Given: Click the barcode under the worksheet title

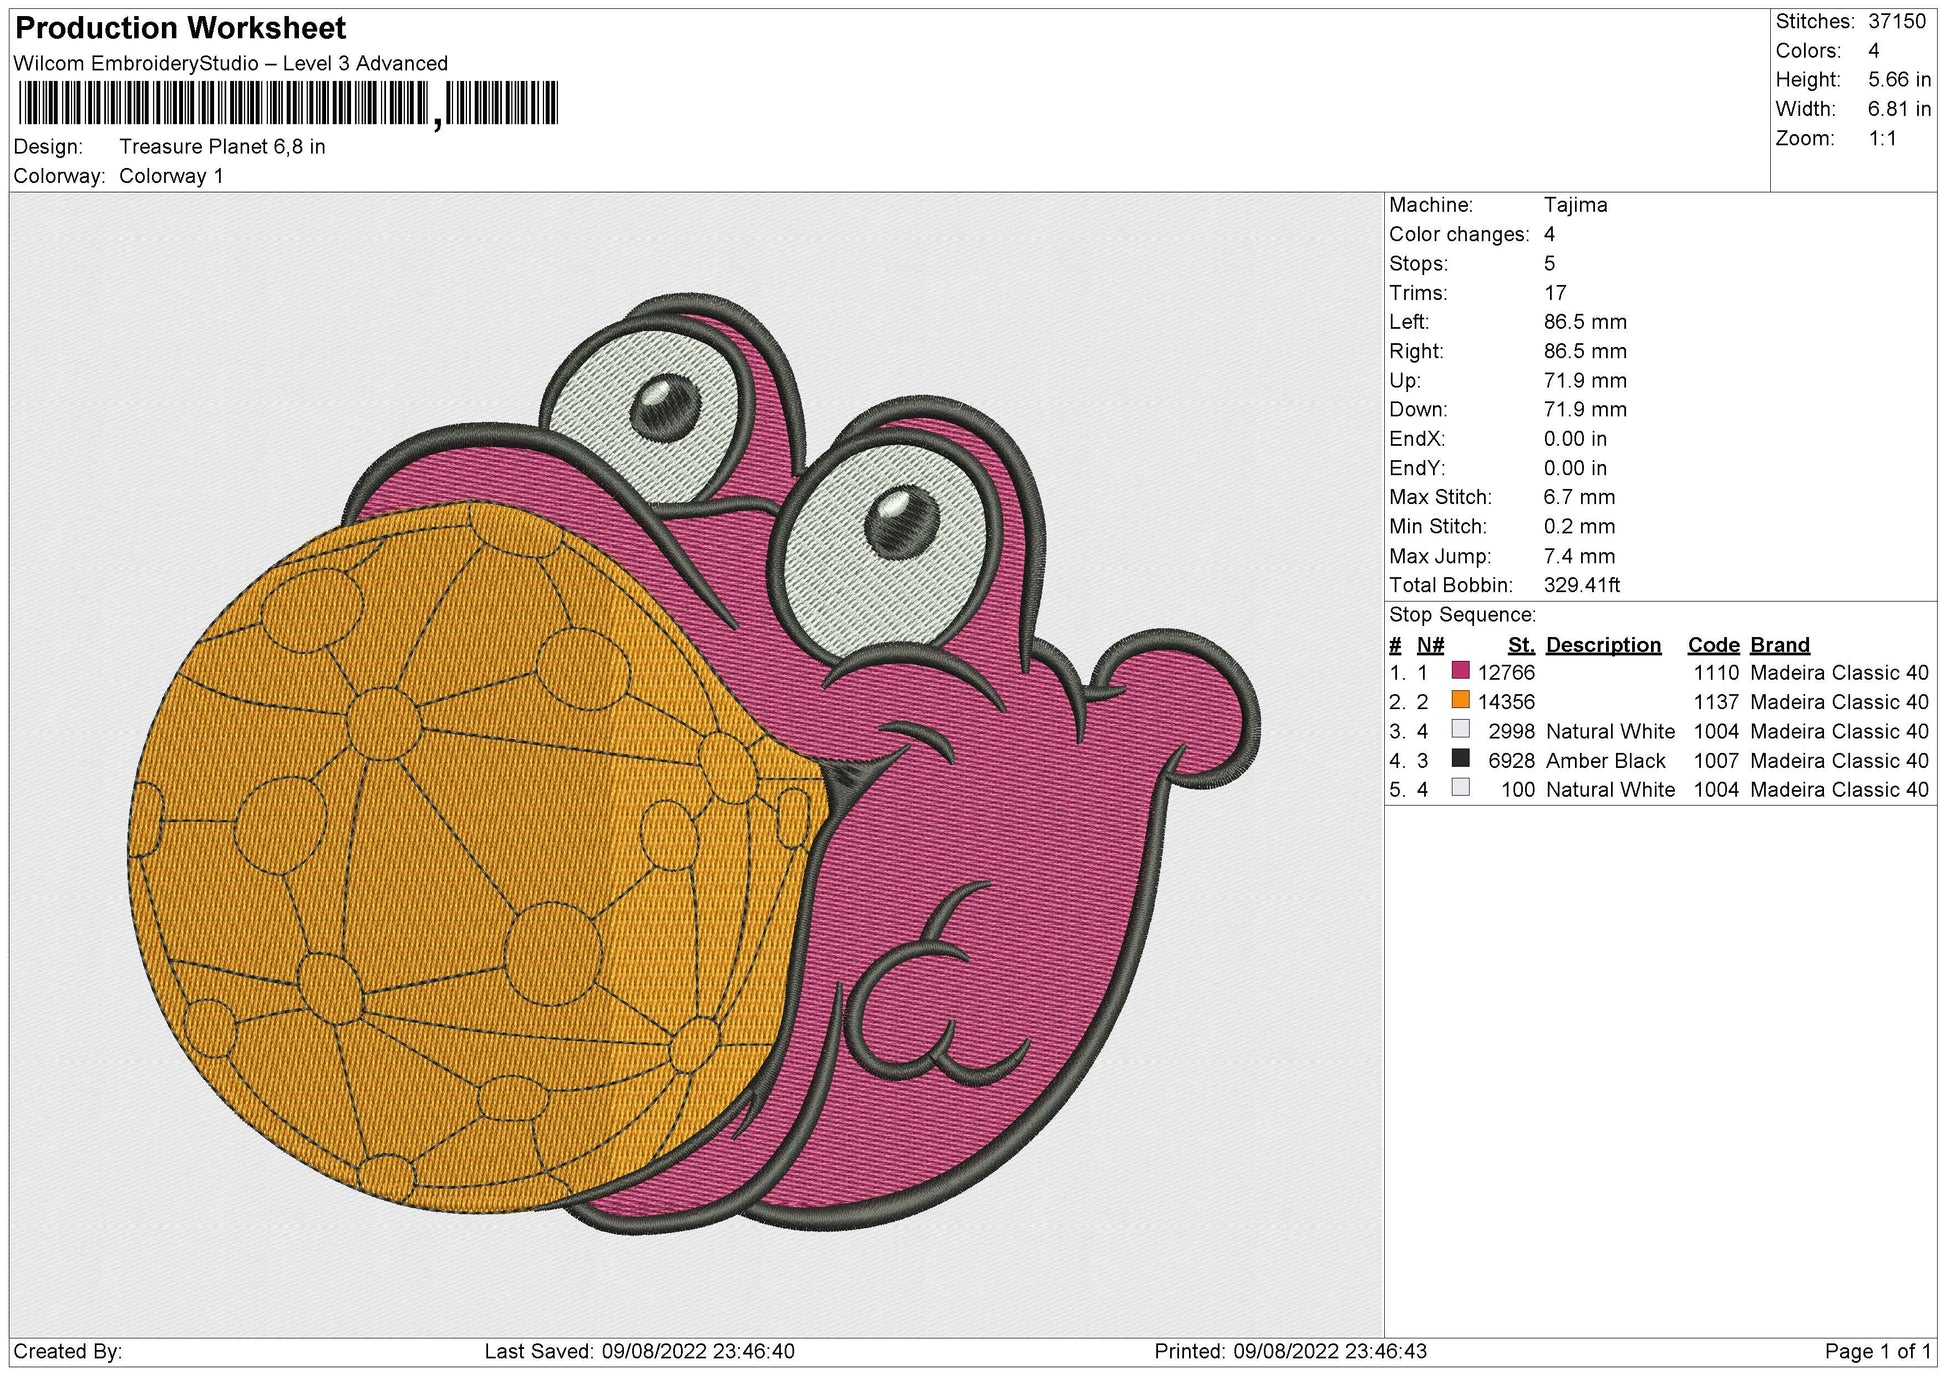Looking at the screenshot, I should 288,104.
